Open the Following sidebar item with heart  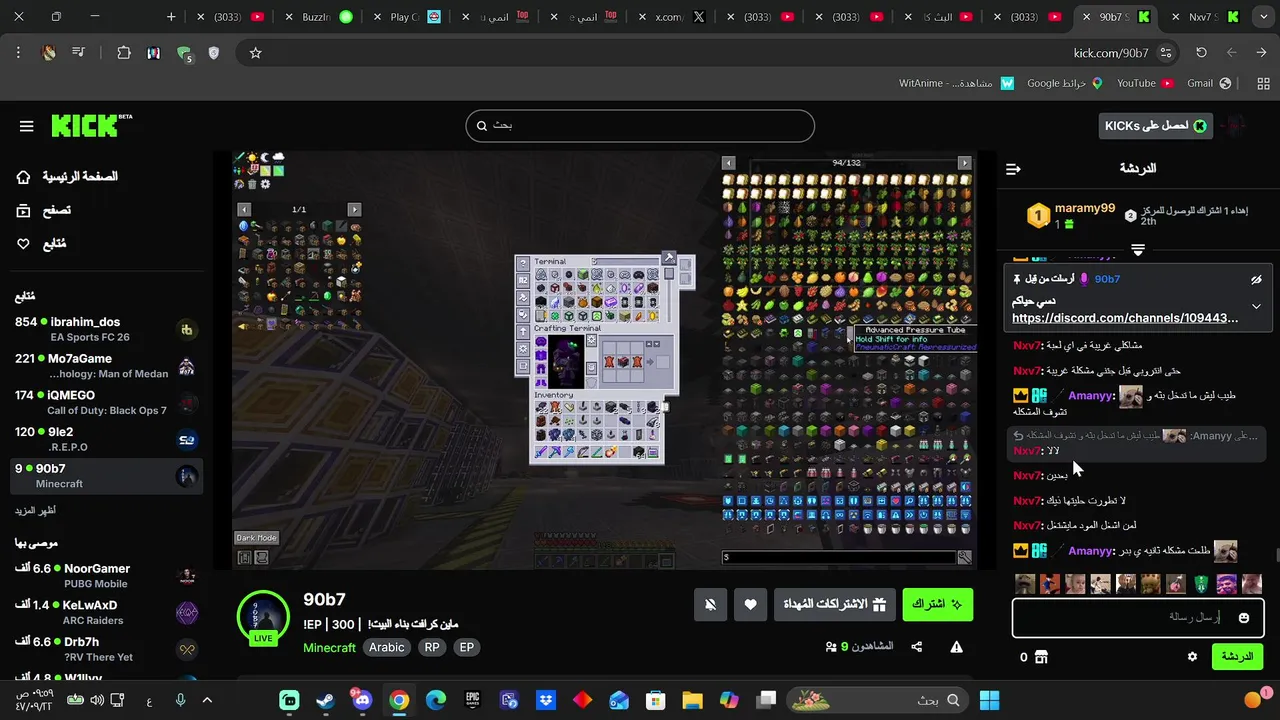pyautogui.click(x=41, y=243)
